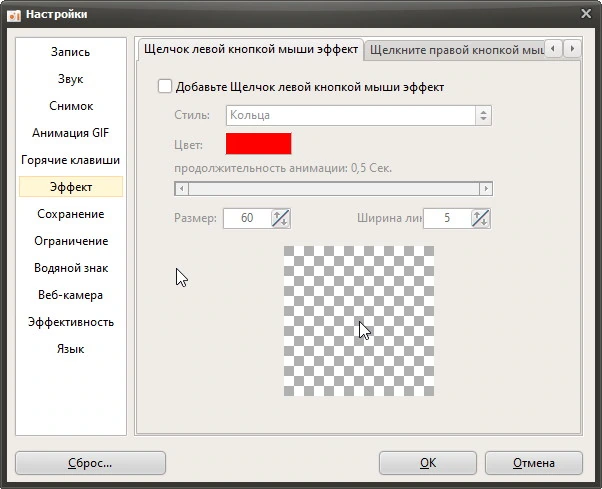
Task: Open the Горячие клавиши settings section
Action: (x=71, y=160)
